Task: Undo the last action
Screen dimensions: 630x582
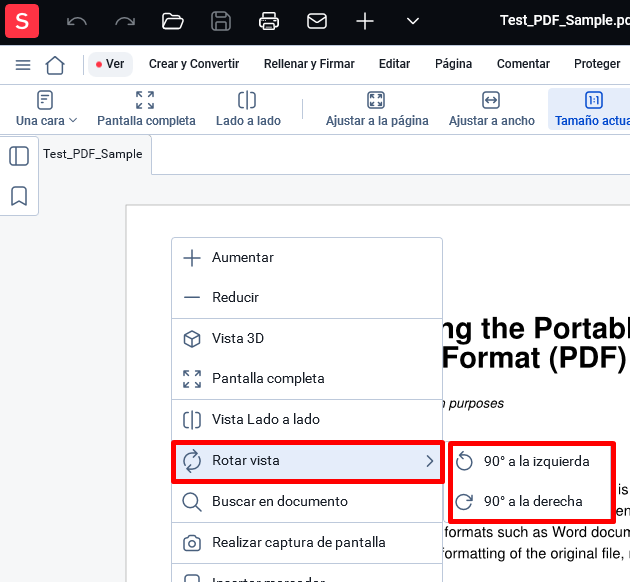Action: 76,21
